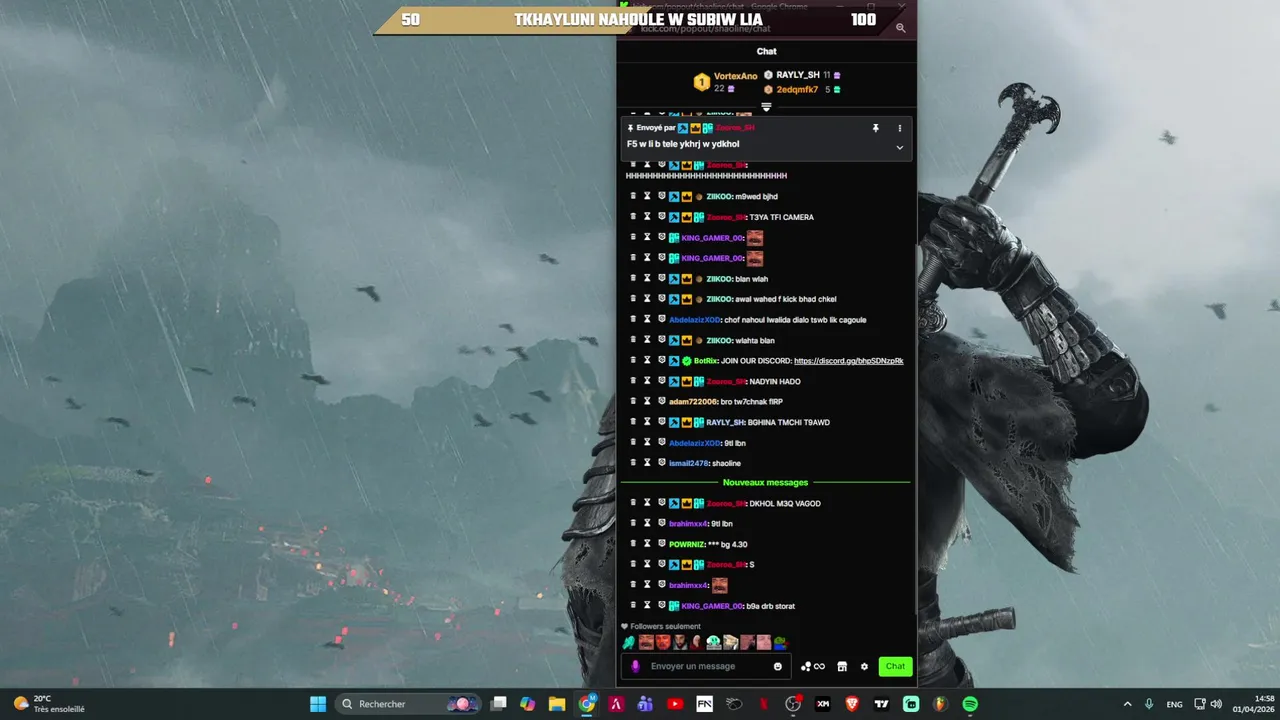Switch the ENG input language indicator
The width and height of the screenshot is (1280, 720).
point(1174,704)
